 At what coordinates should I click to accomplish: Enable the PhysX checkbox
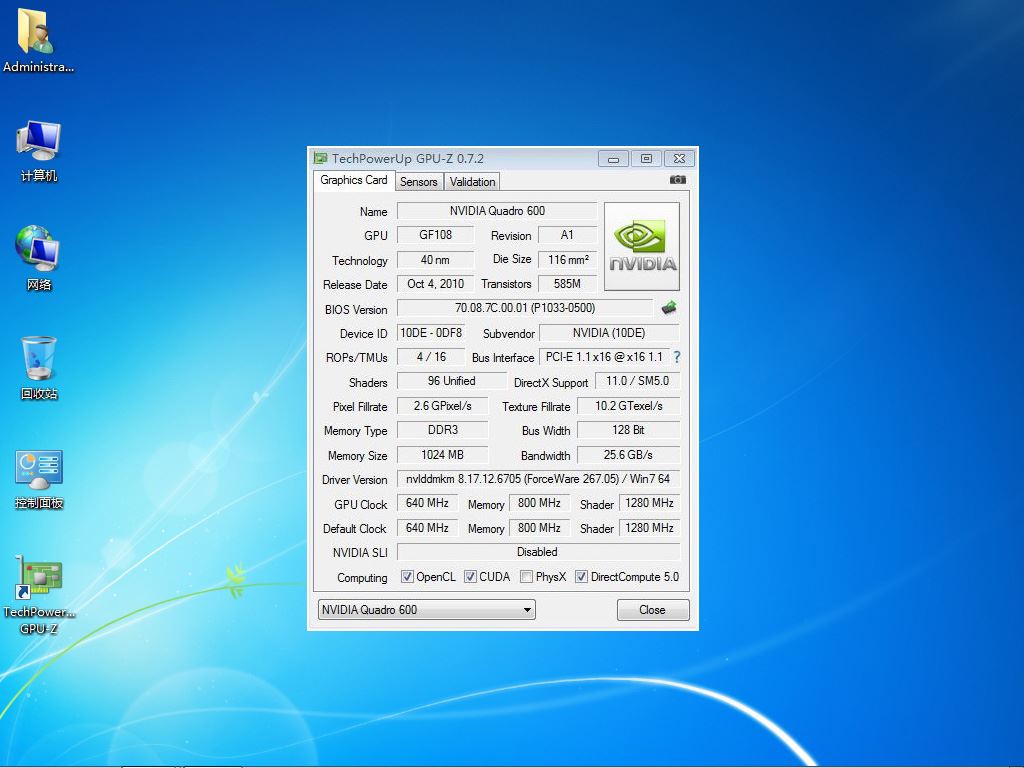526,577
